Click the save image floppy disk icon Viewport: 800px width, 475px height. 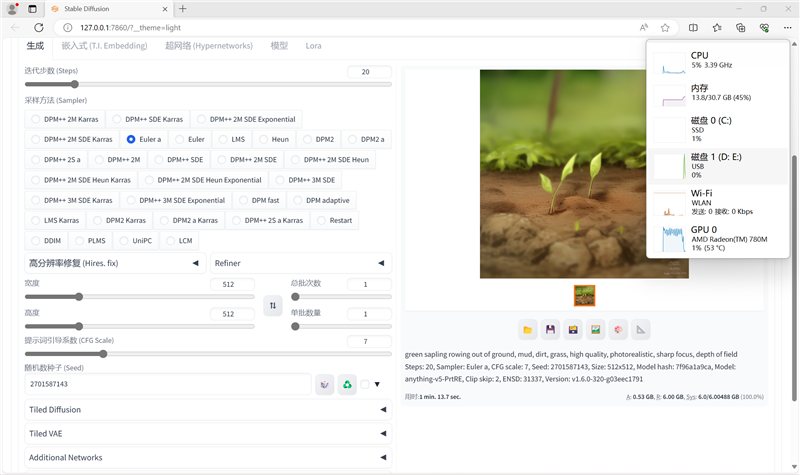click(549, 329)
